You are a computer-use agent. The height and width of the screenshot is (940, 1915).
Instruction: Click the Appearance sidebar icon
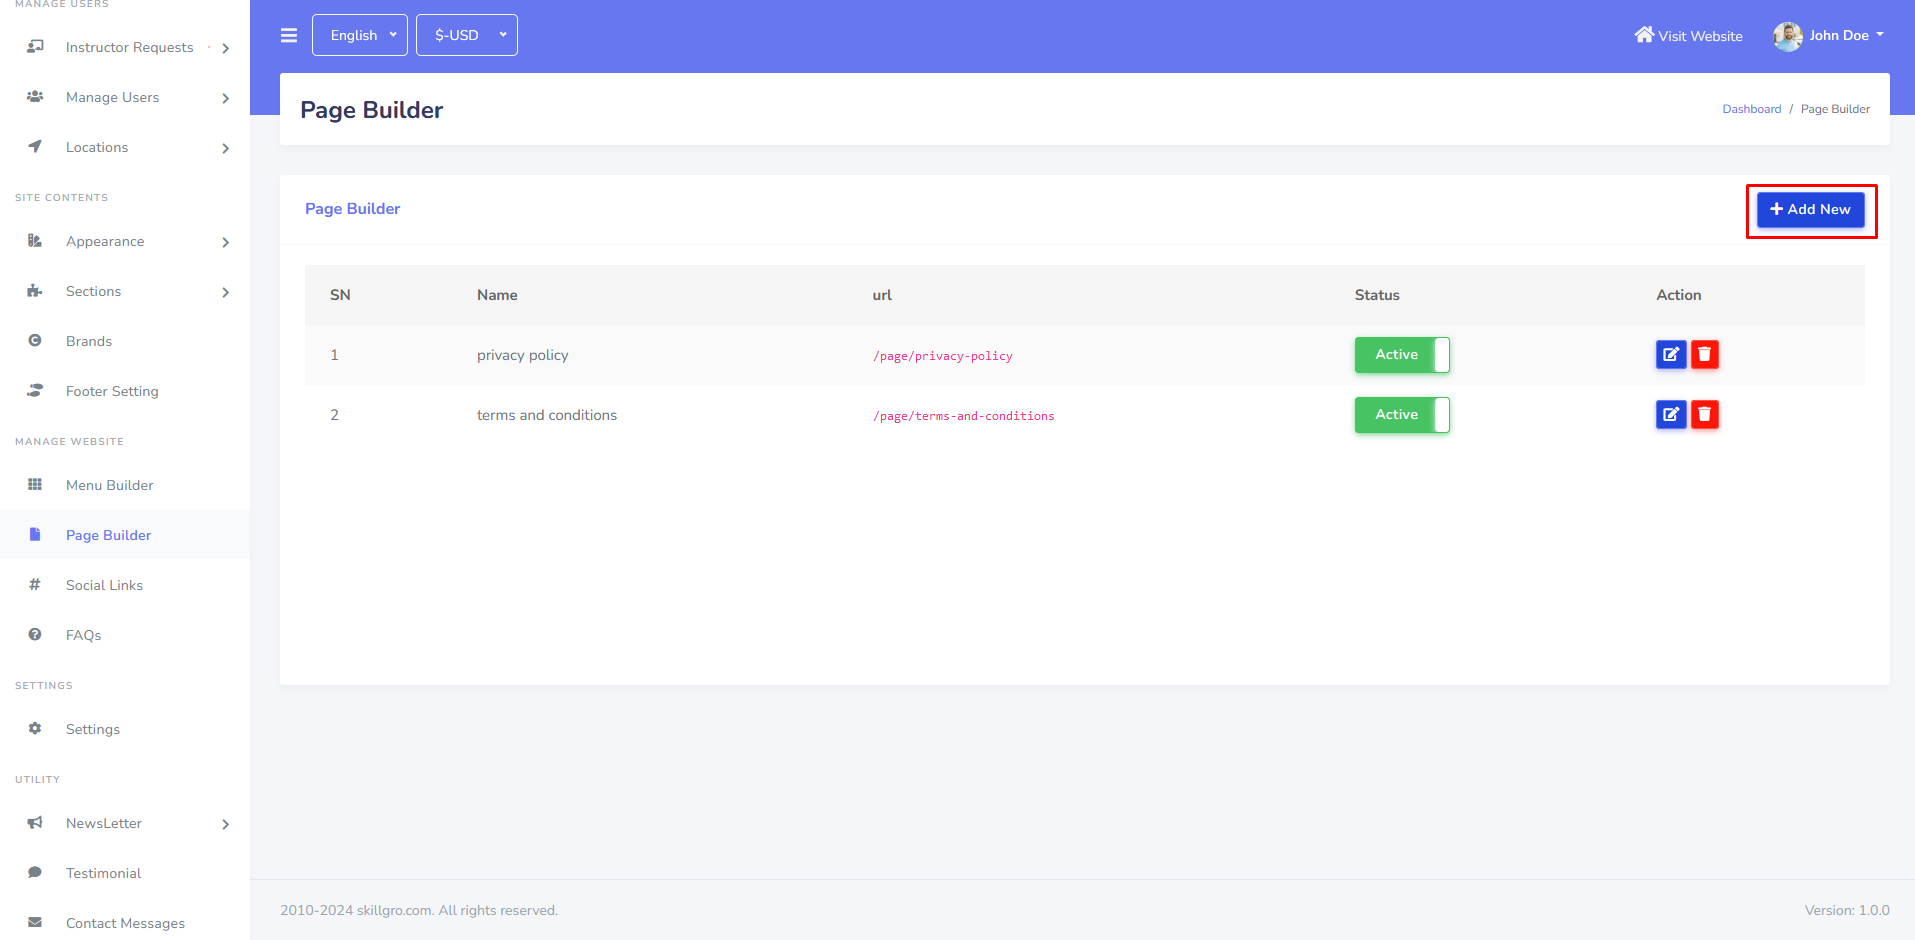pos(35,241)
